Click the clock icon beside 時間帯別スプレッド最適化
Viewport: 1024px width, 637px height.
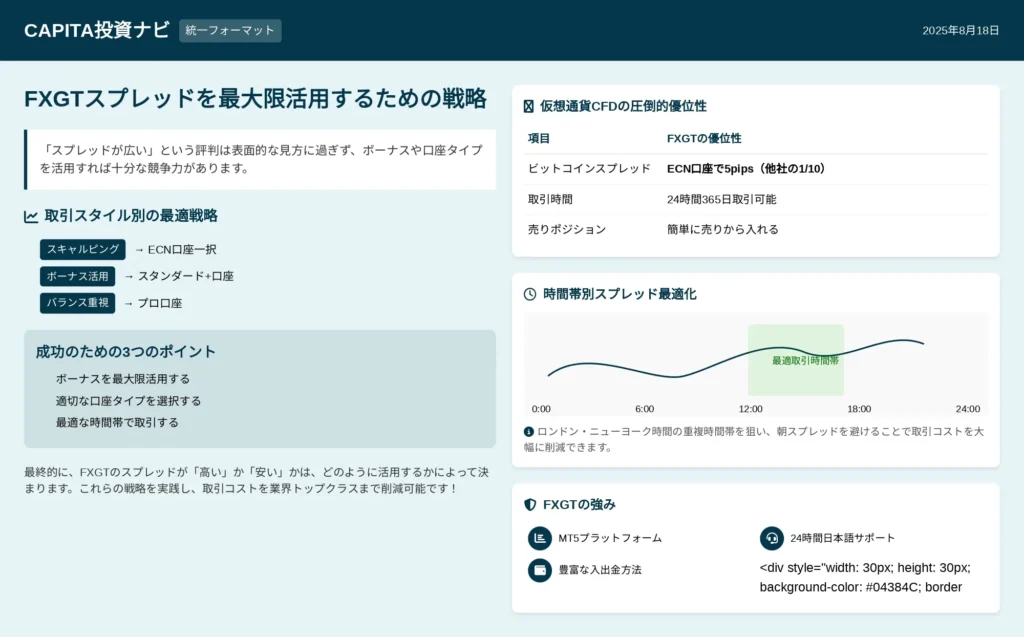[530, 294]
